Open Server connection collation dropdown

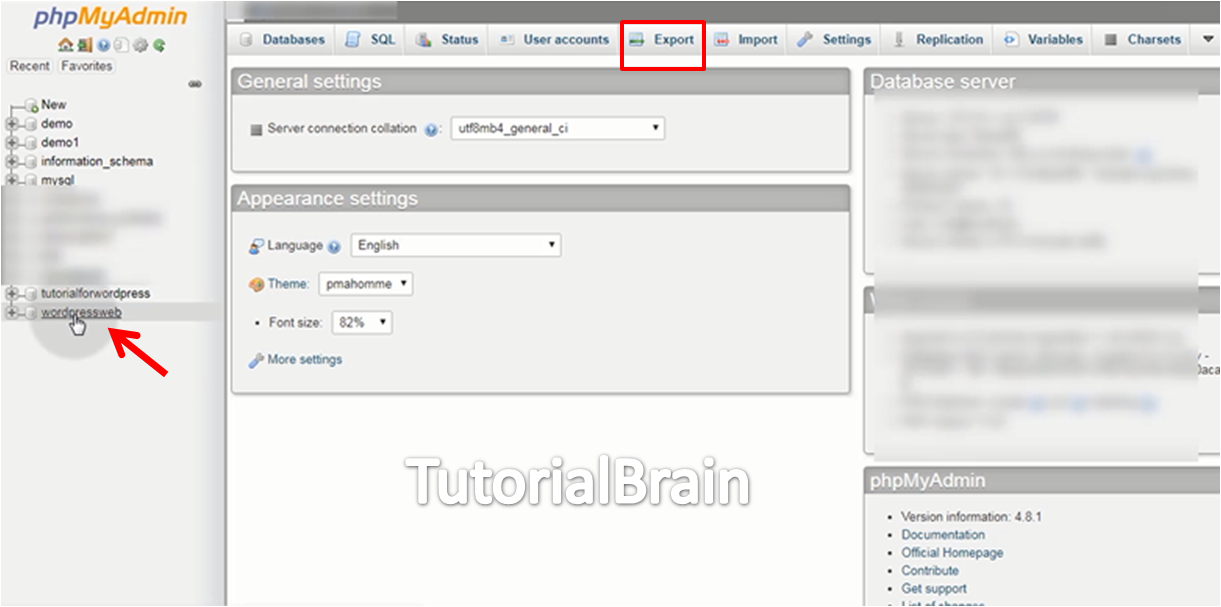pyautogui.click(x=557, y=129)
